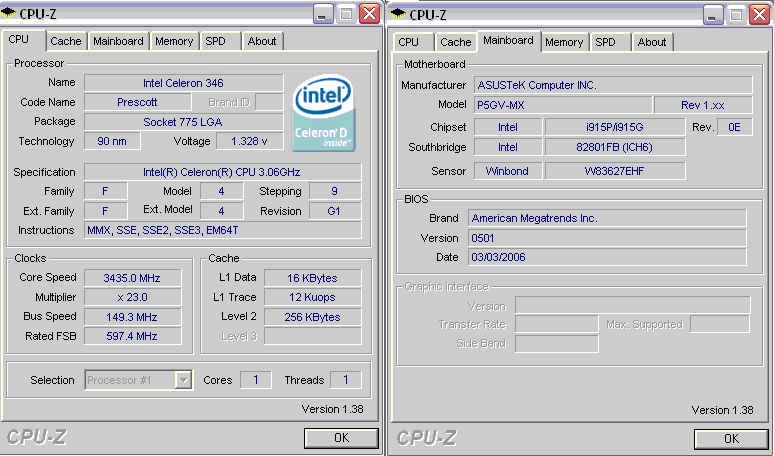Click the Intel Celeron D inside logo
Screen dimensions: 774x456
point(323,114)
